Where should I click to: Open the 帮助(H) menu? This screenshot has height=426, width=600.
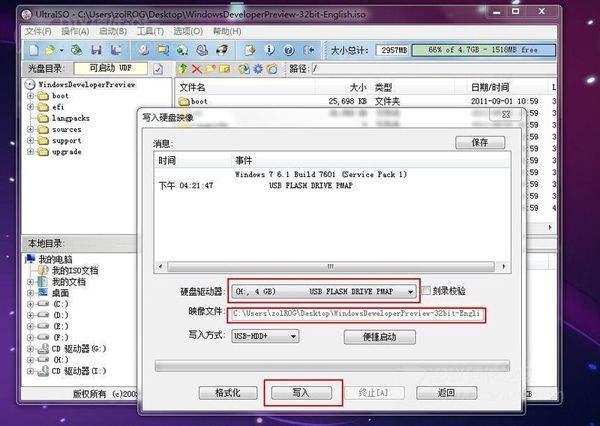point(227,31)
